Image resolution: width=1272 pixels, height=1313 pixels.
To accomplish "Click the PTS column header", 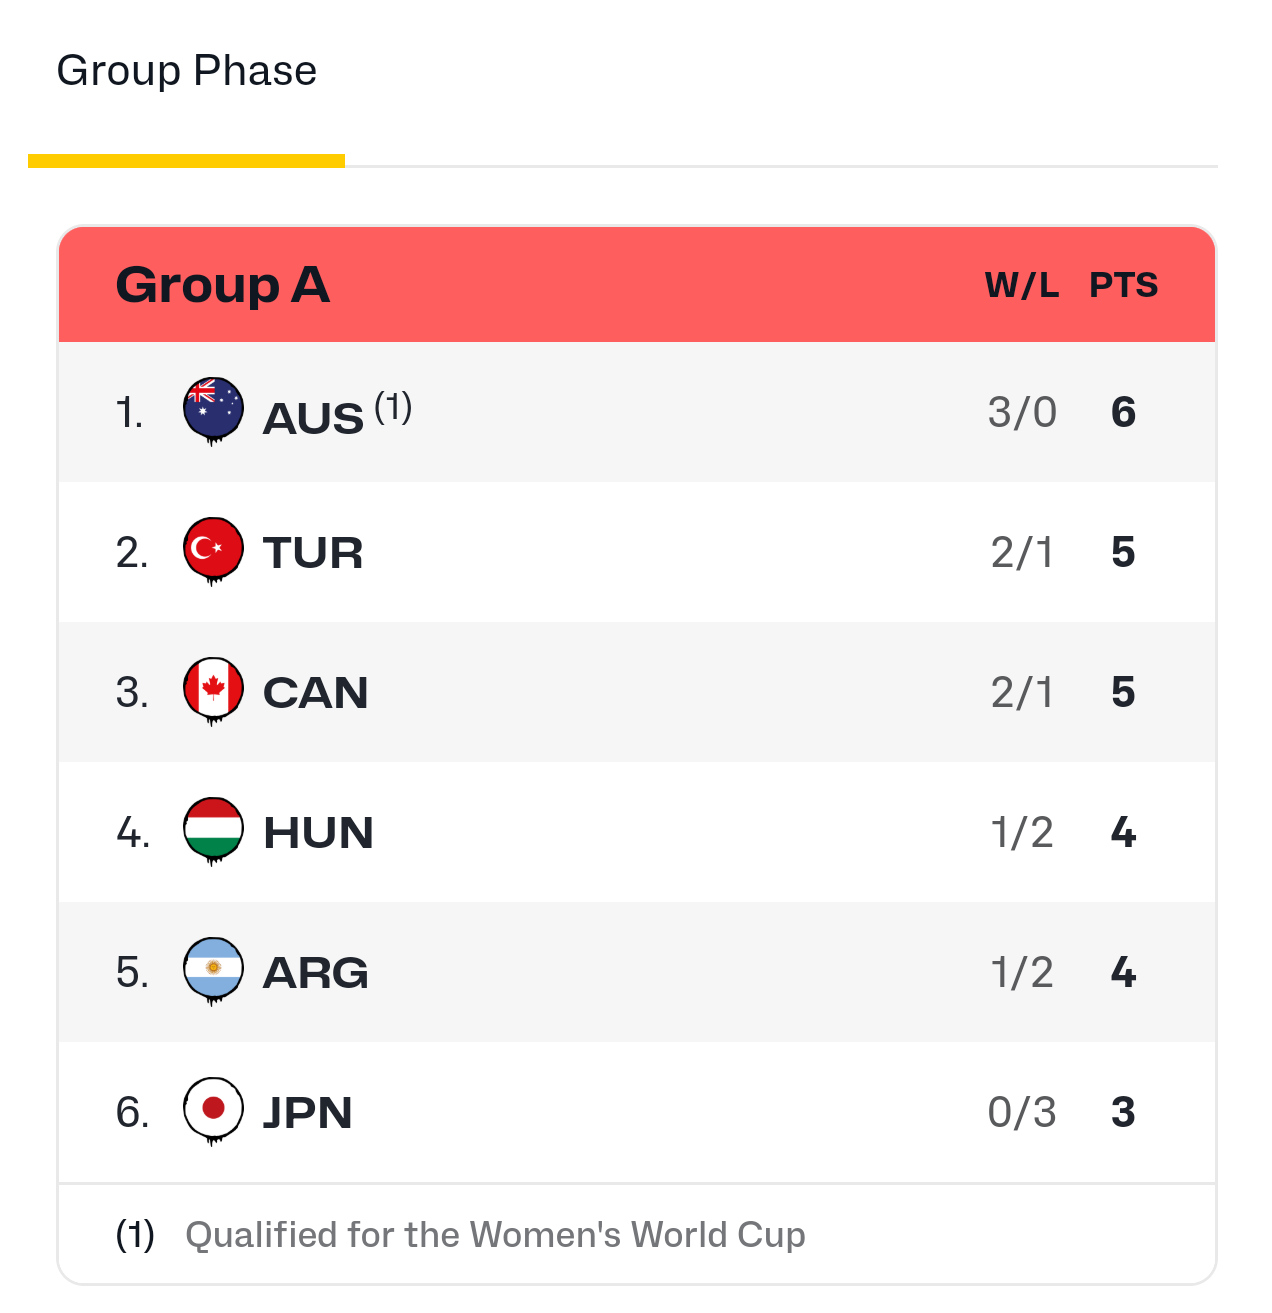I will point(1123,286).
